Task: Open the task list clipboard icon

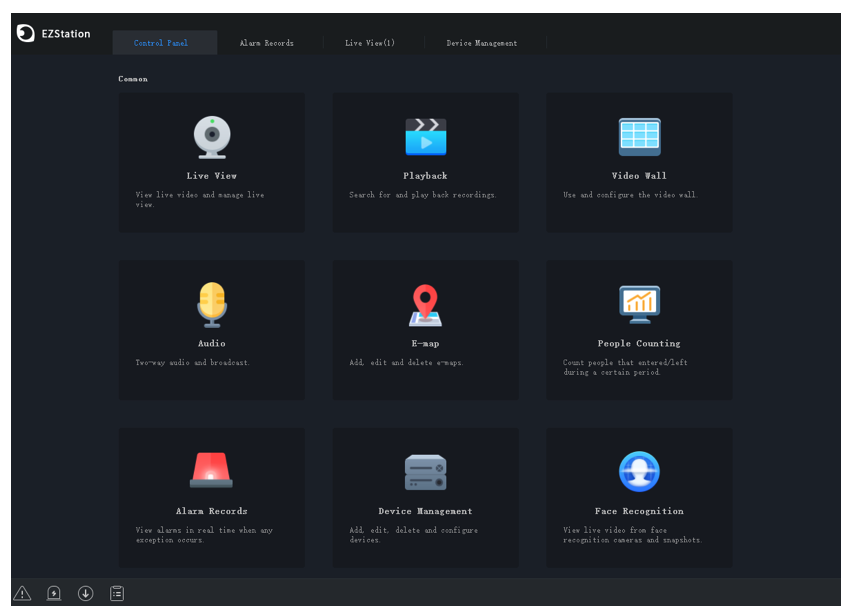Action: (x=117, y=594)
